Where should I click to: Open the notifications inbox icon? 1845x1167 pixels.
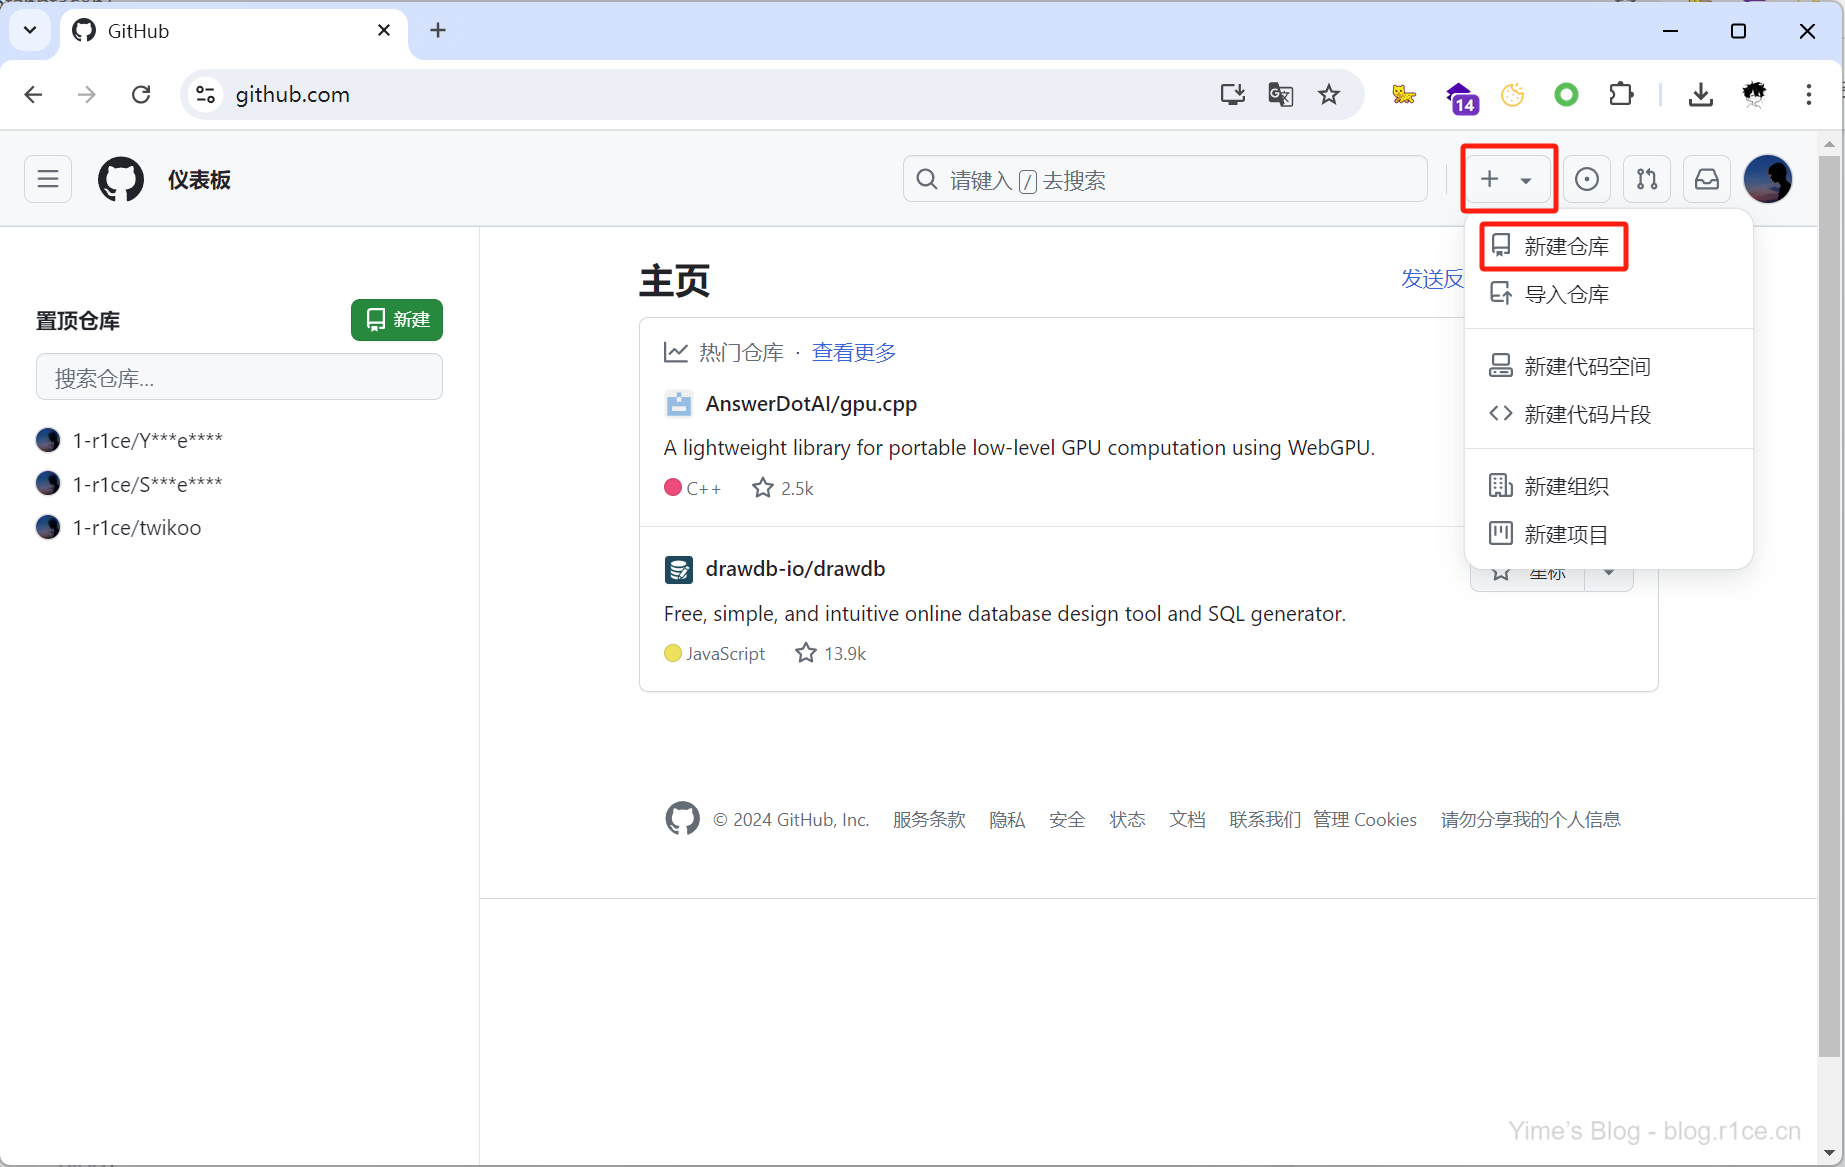tap(1706, 180)
